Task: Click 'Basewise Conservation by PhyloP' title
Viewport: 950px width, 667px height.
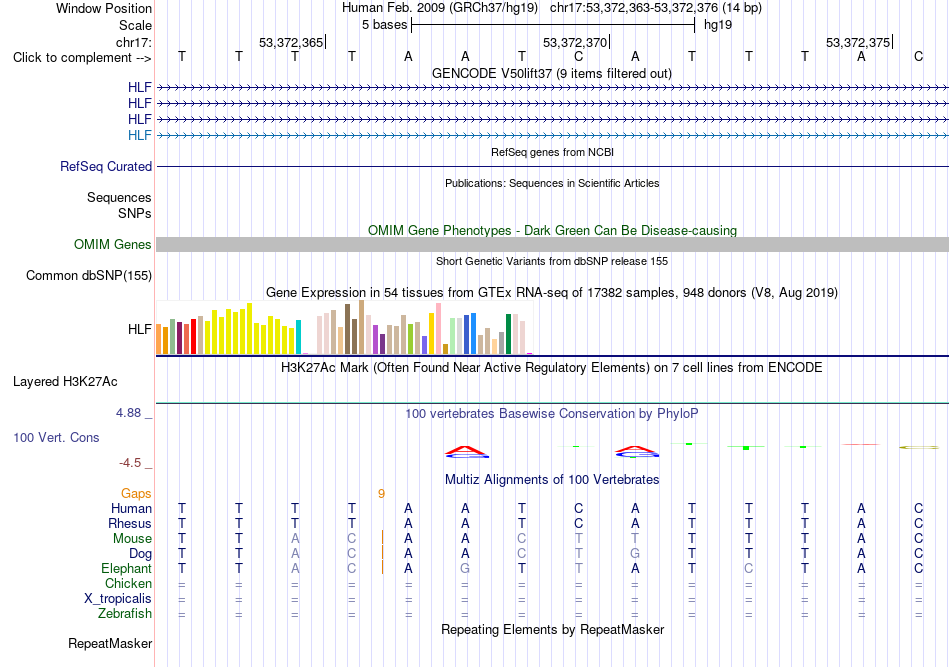Action: 552,413
